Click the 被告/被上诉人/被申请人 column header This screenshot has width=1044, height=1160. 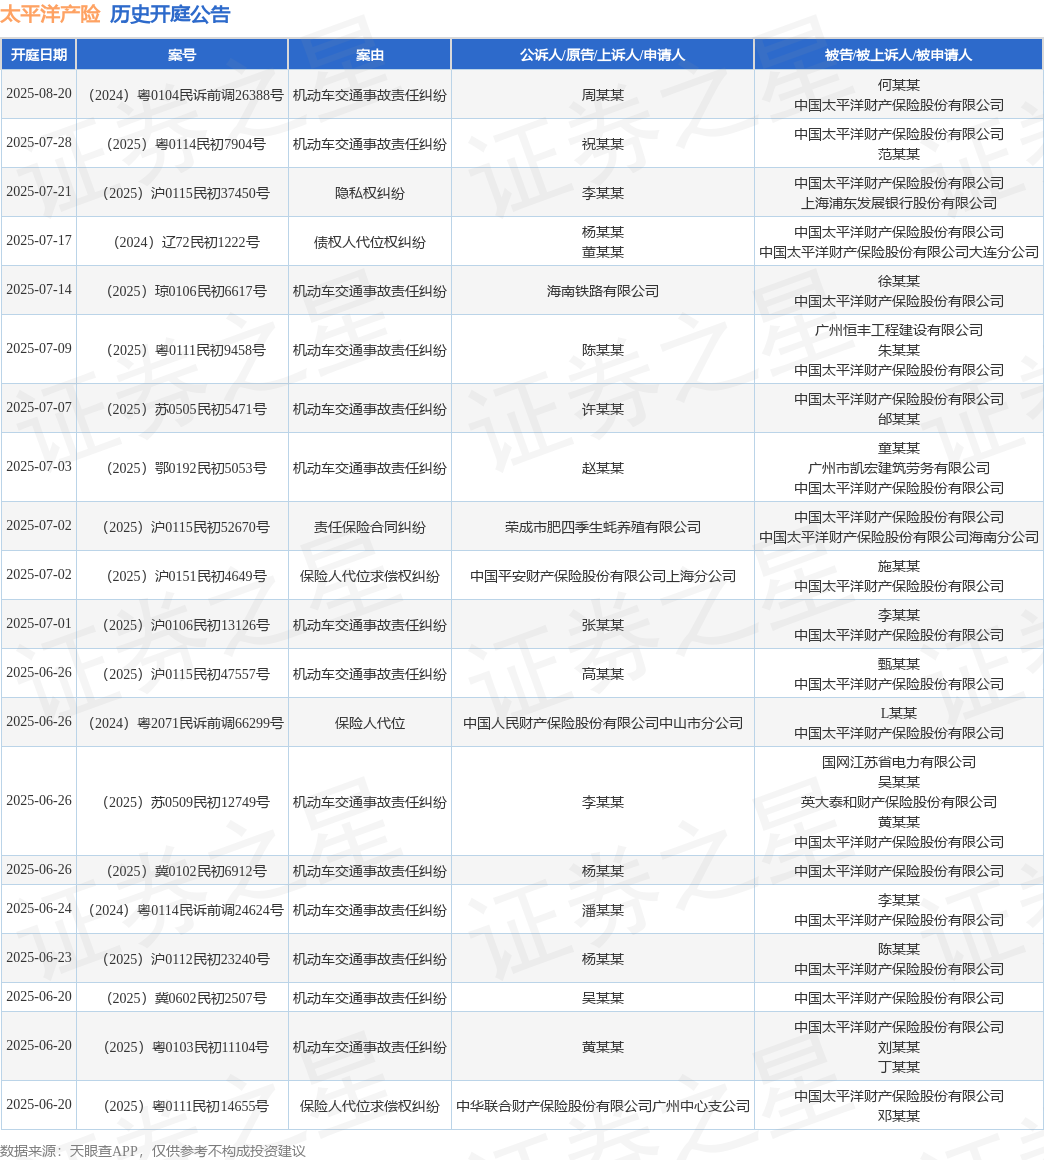898,55
